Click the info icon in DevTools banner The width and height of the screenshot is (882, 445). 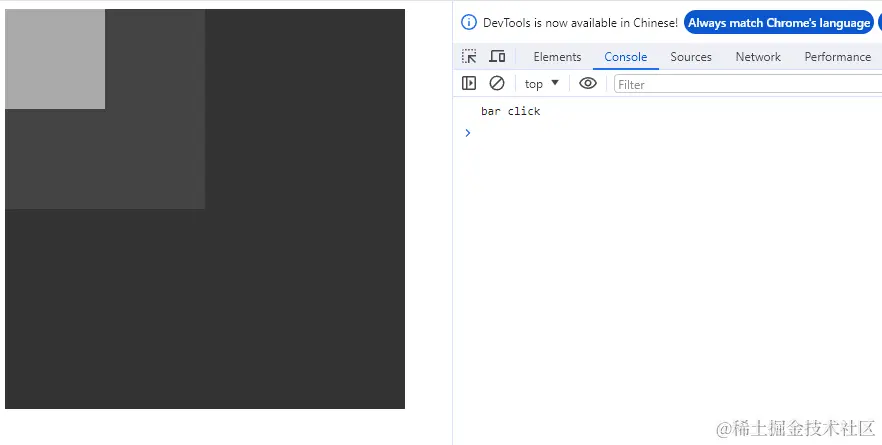(469, 23)
